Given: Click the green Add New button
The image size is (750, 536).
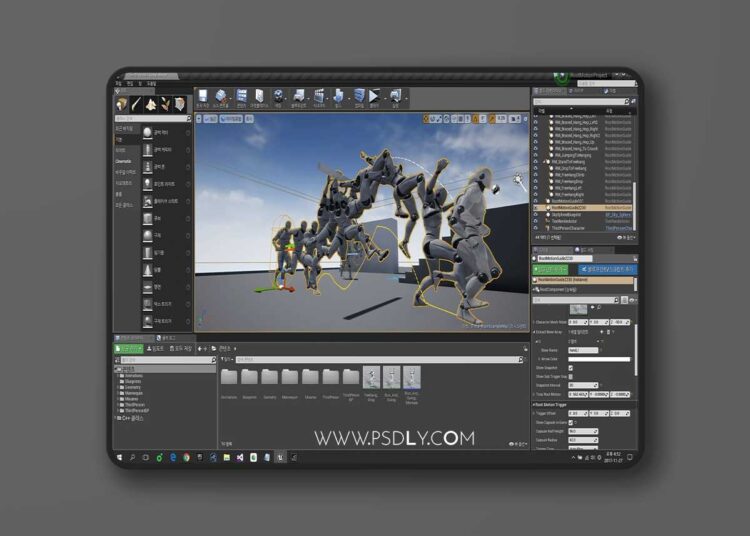Looking at the screenshot, I should (x=131, y=349).
